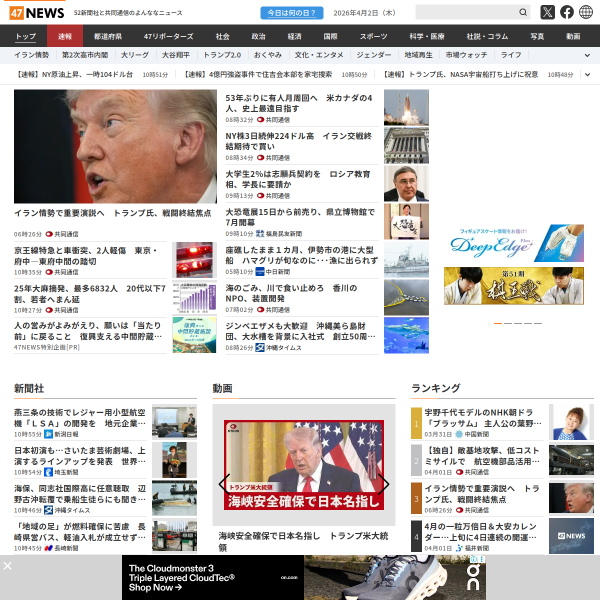The image size is (600, 600).
Task: Open the stranded ship thumbnail
Action: click(406, 259)
